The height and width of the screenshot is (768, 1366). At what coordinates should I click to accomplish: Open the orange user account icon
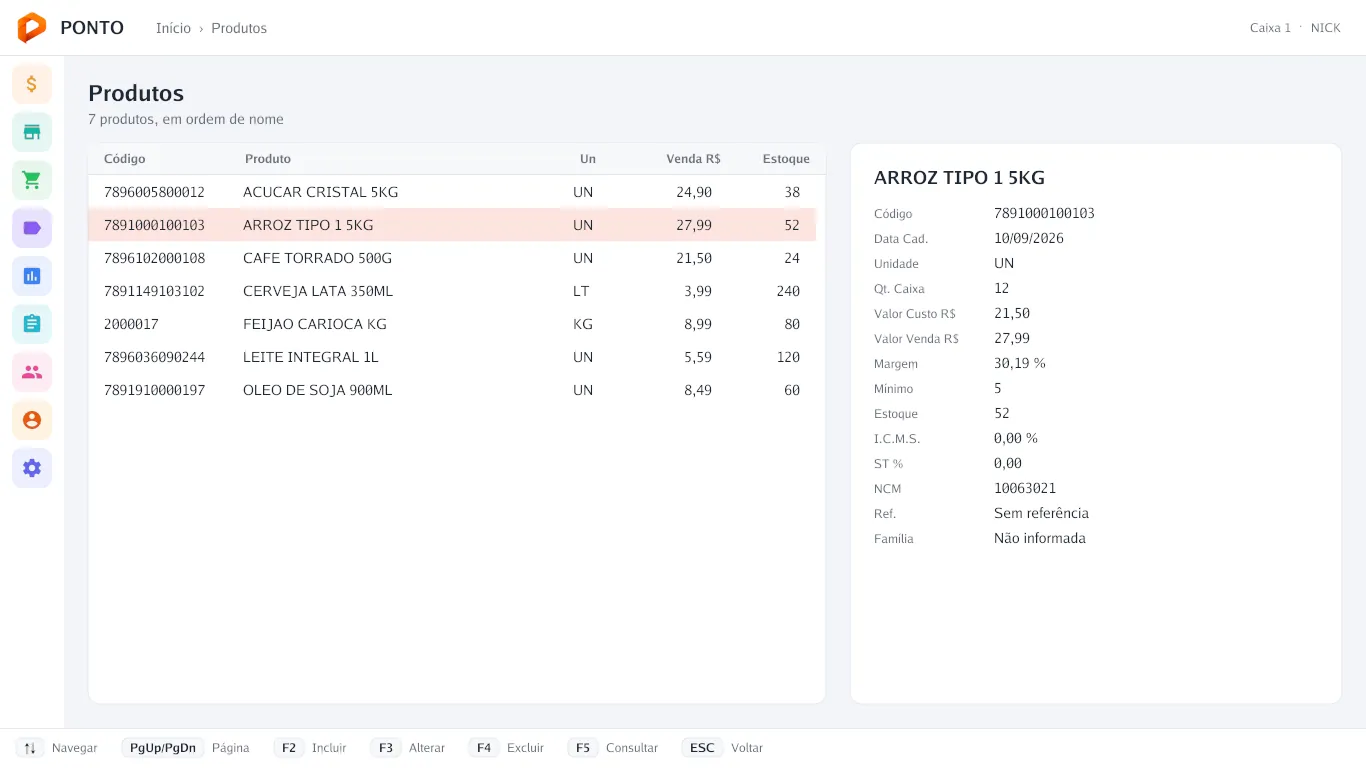tap(32, 420)
